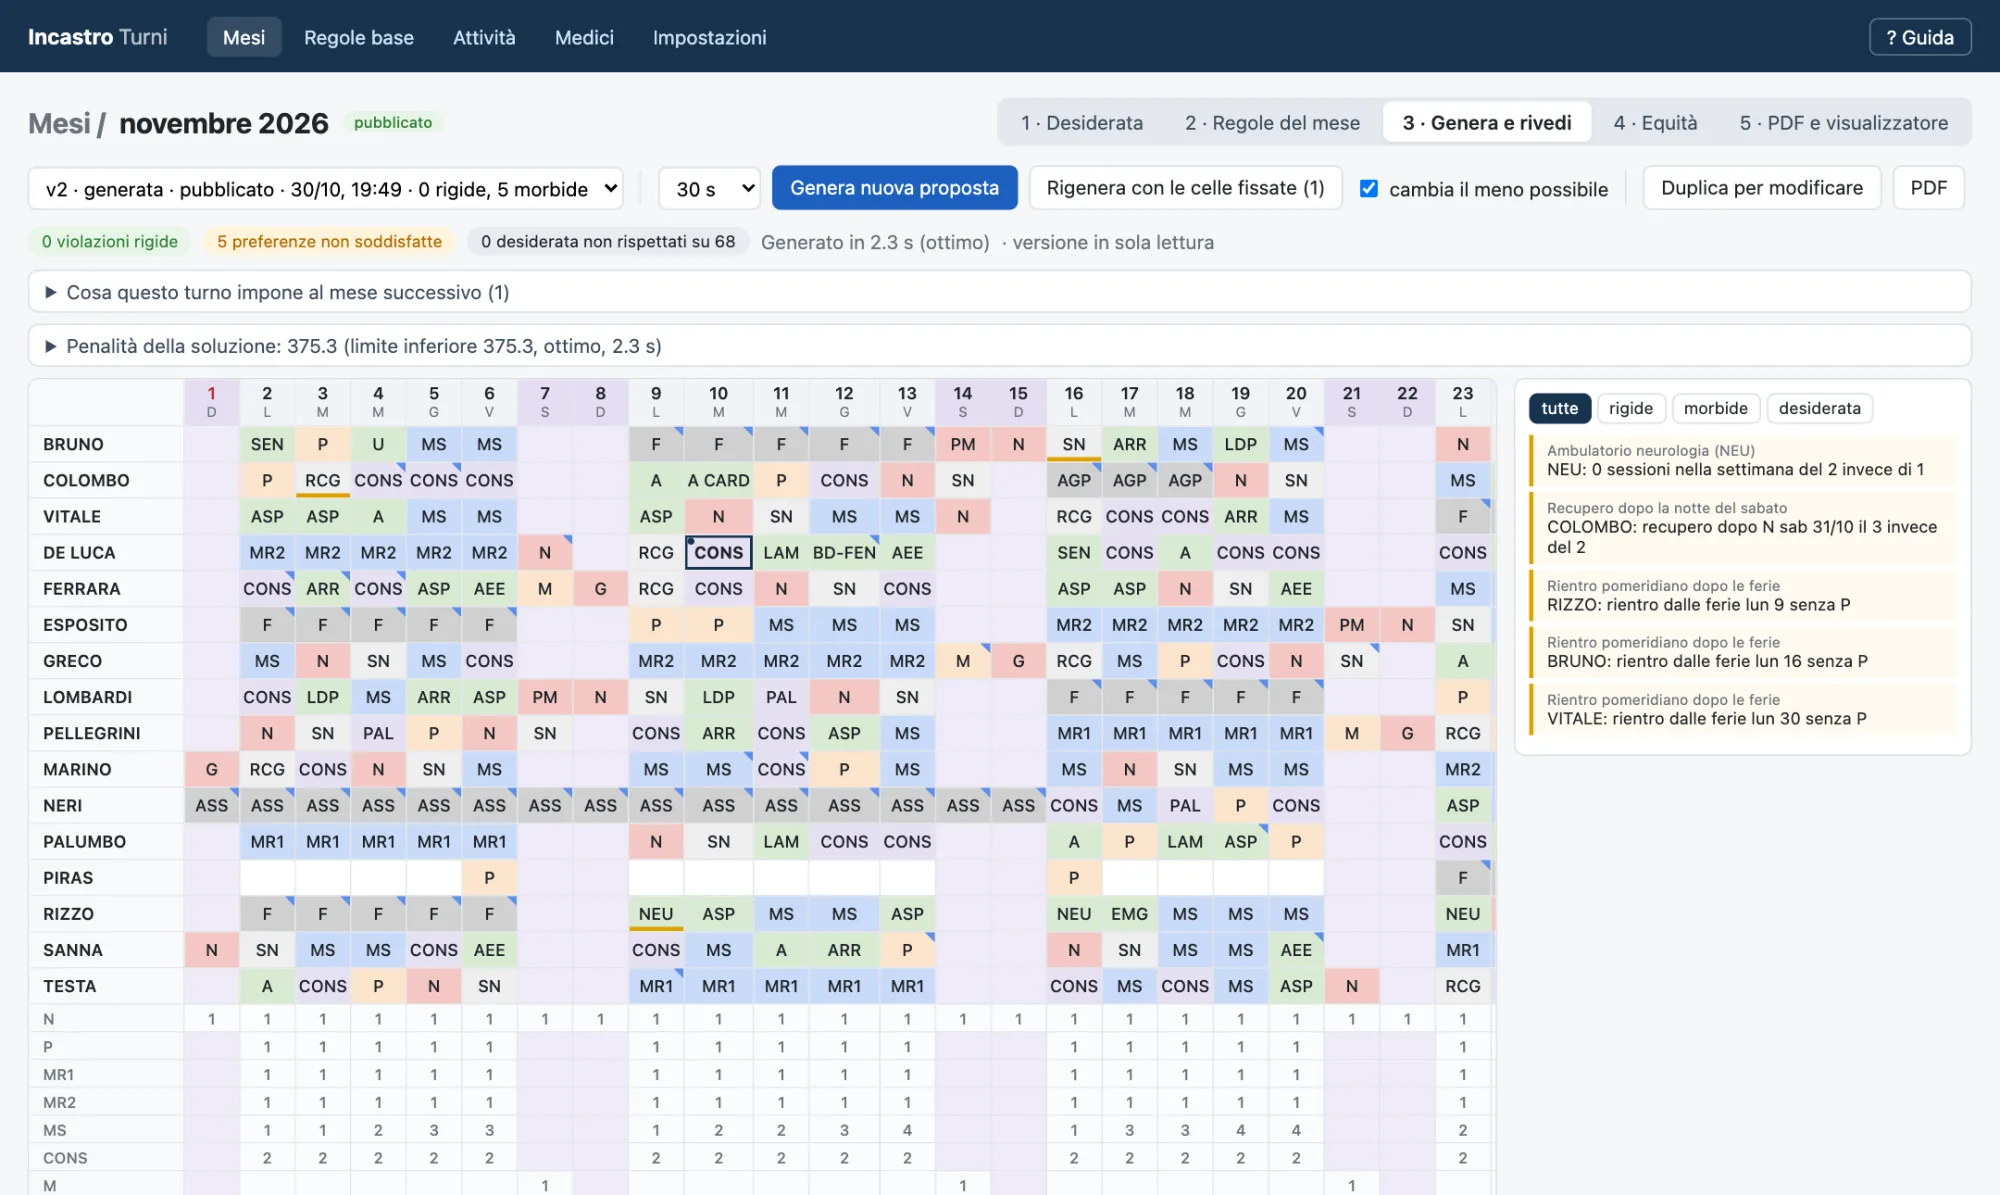This screenshot has height=1195, width=2000.
Task: Open VITALE rientro dalle ferie lun 30 violation
Action: pyautogui.click(x=1743, y=709)
